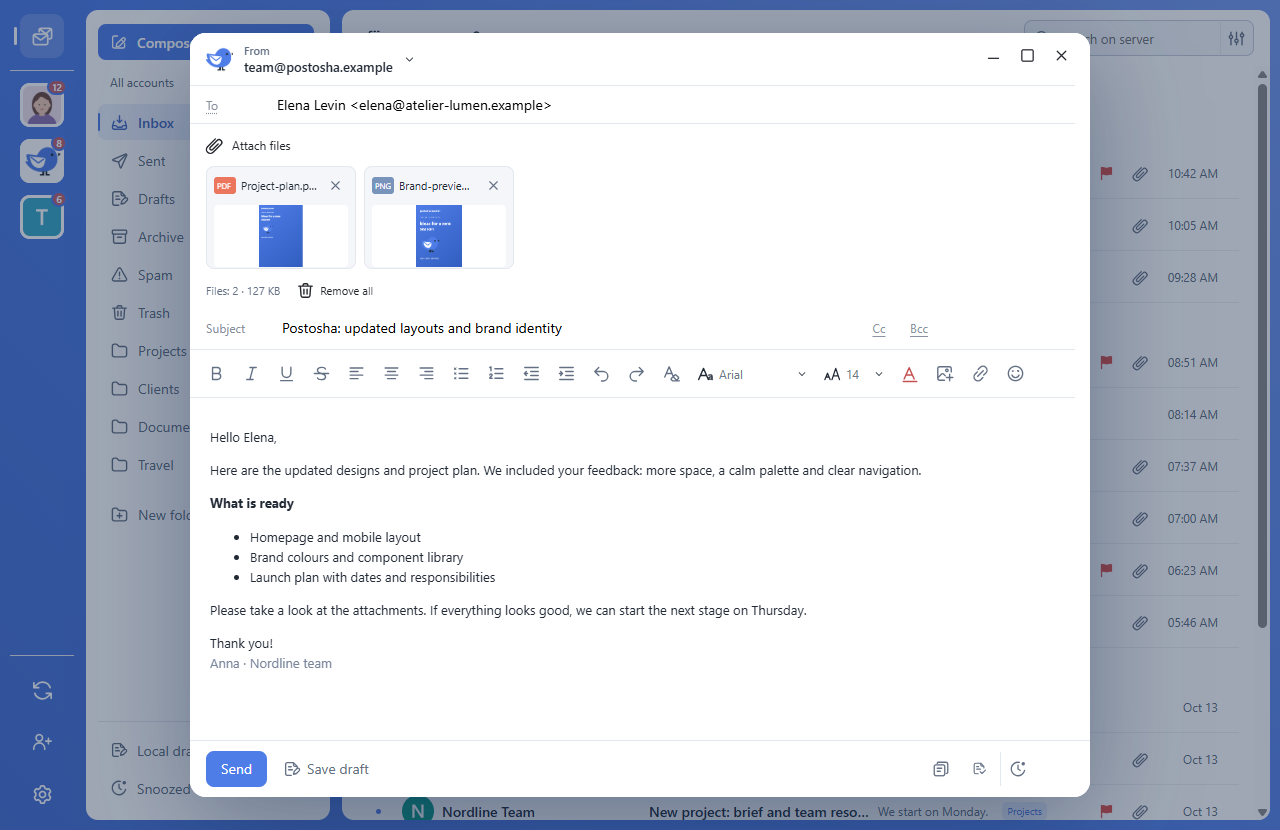
Task: Open the emoji picker
Action: pyautogui.click(x=1015, y=374)
